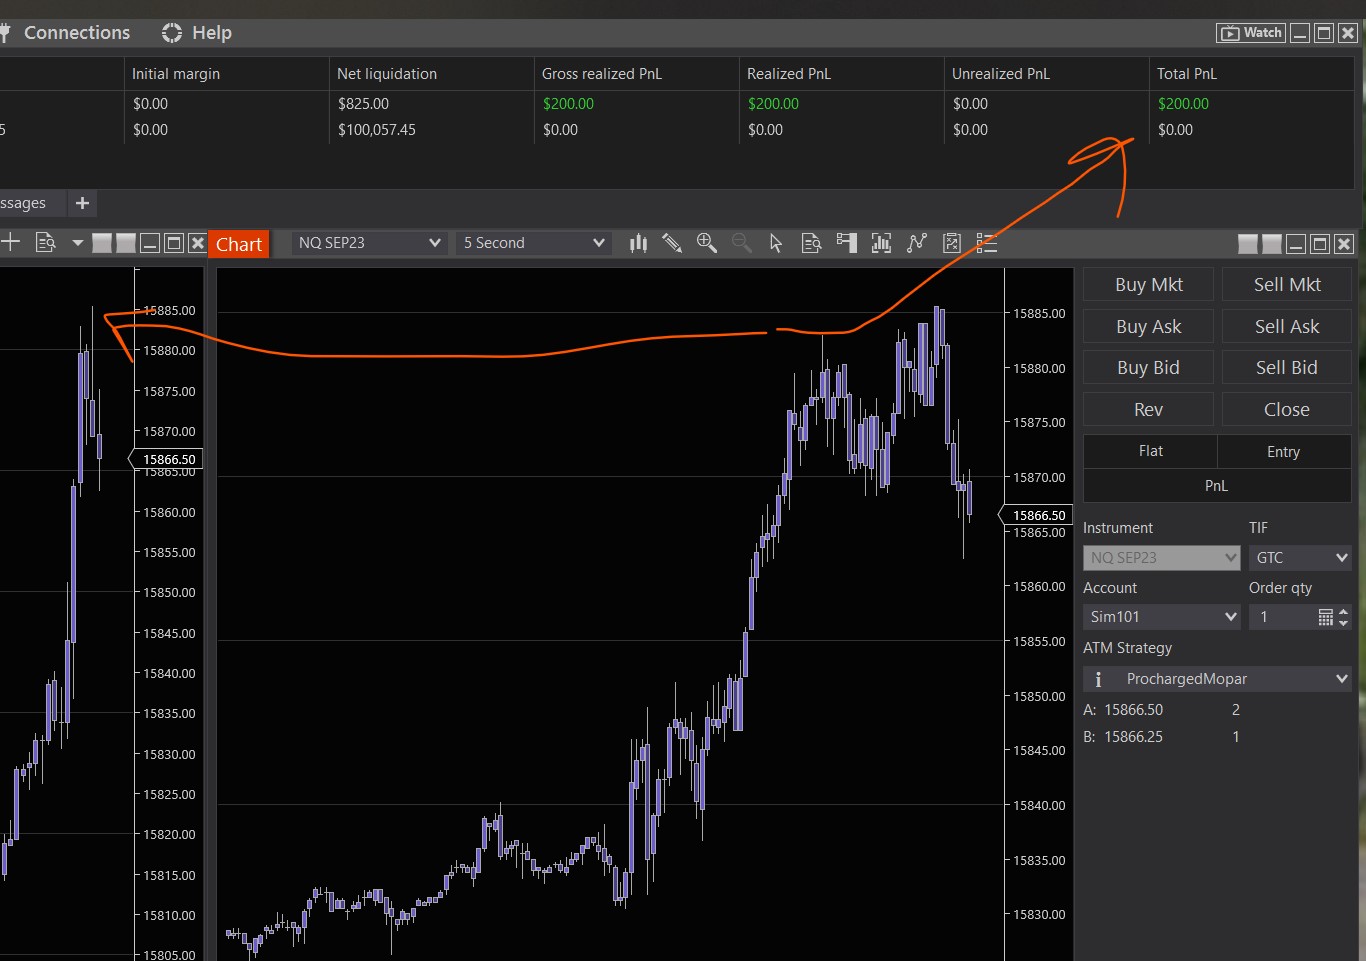Open the bar type chart style icon
This screenshot has height=961, width=1366.
[x=638, y=243]
